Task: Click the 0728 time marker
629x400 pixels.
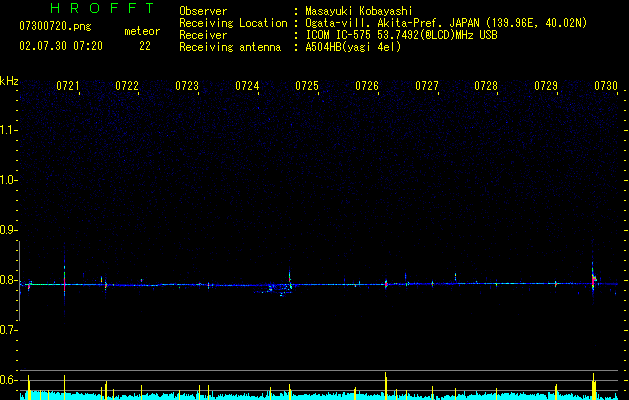Action: pos(486,86)
